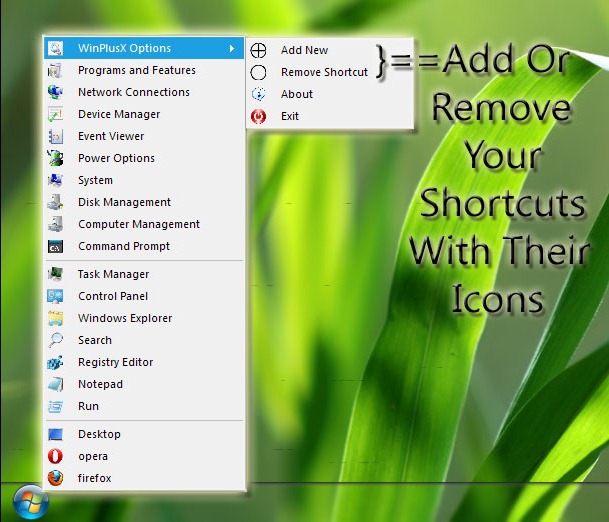Screen dimensions: 609x522
Task: Open Power Options from the menu
Action: [116, 158]
